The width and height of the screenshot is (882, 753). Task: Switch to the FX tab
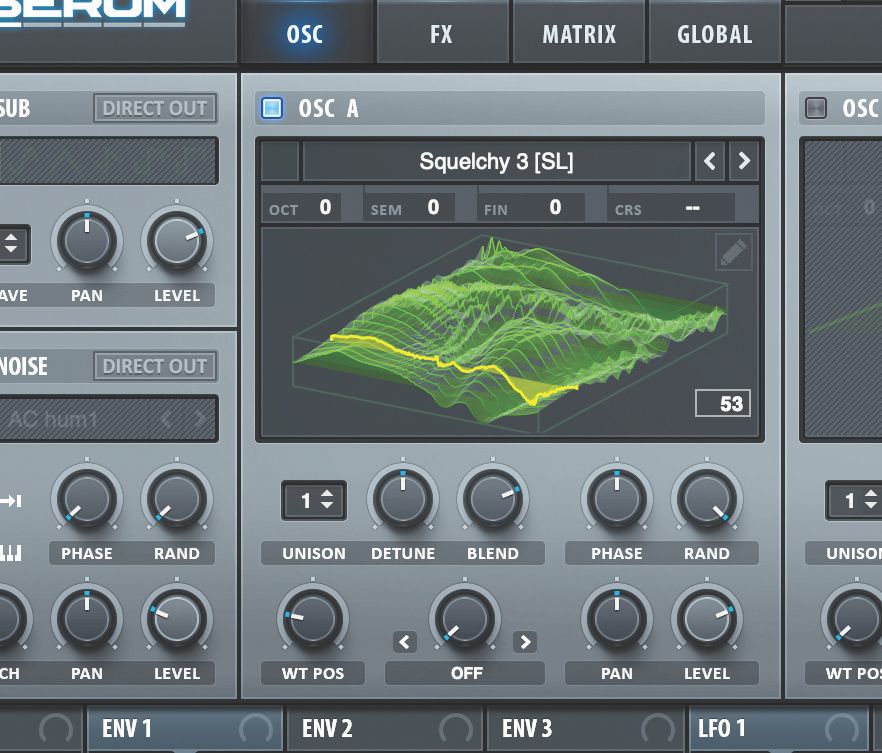coord(442,33)
